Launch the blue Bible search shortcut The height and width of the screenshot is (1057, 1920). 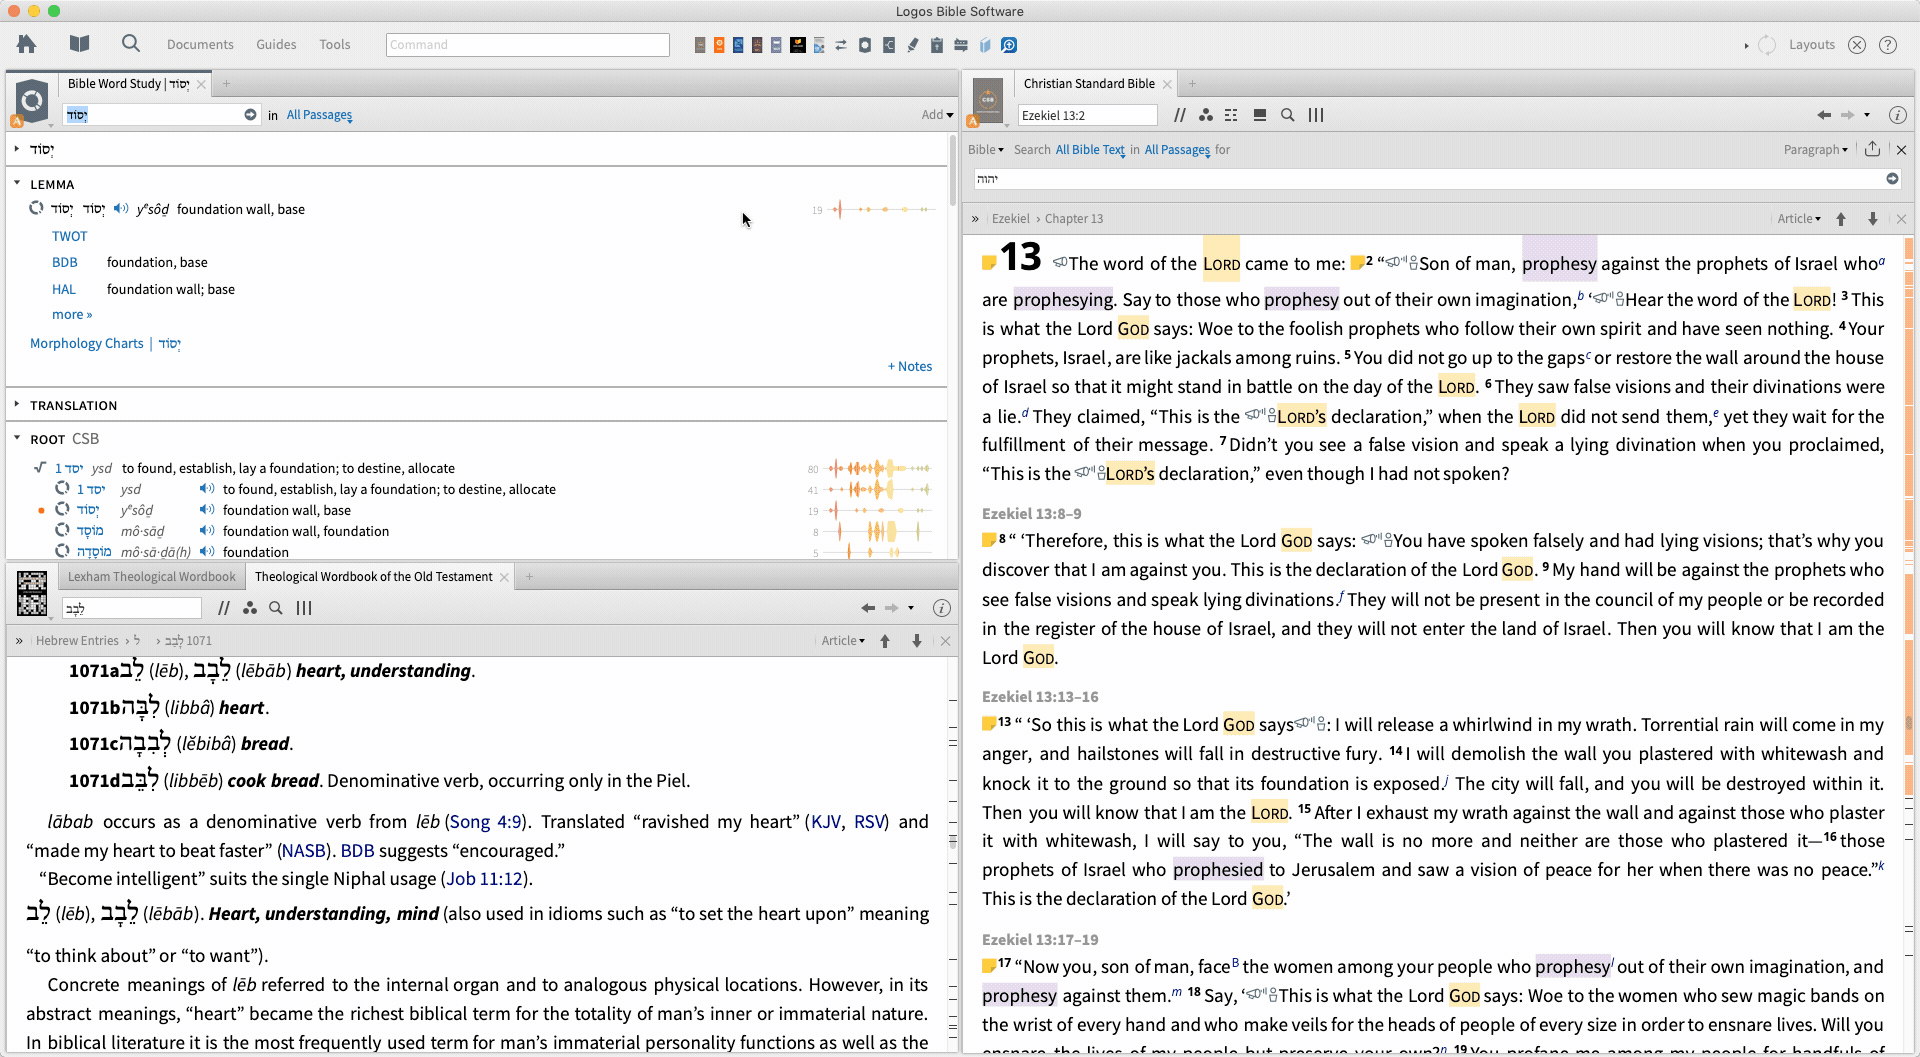click(x=1009, y=45)
